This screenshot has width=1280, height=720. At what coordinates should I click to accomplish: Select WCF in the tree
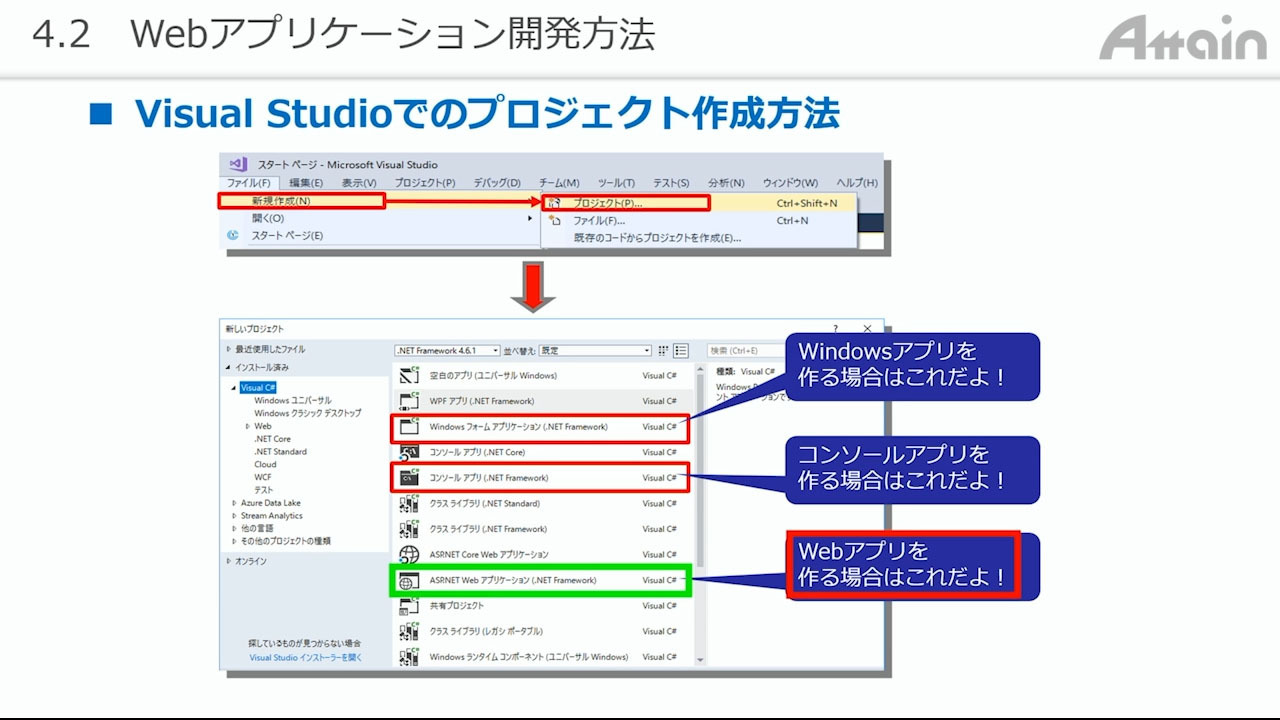pyautogui.click(x=263, y=477)
